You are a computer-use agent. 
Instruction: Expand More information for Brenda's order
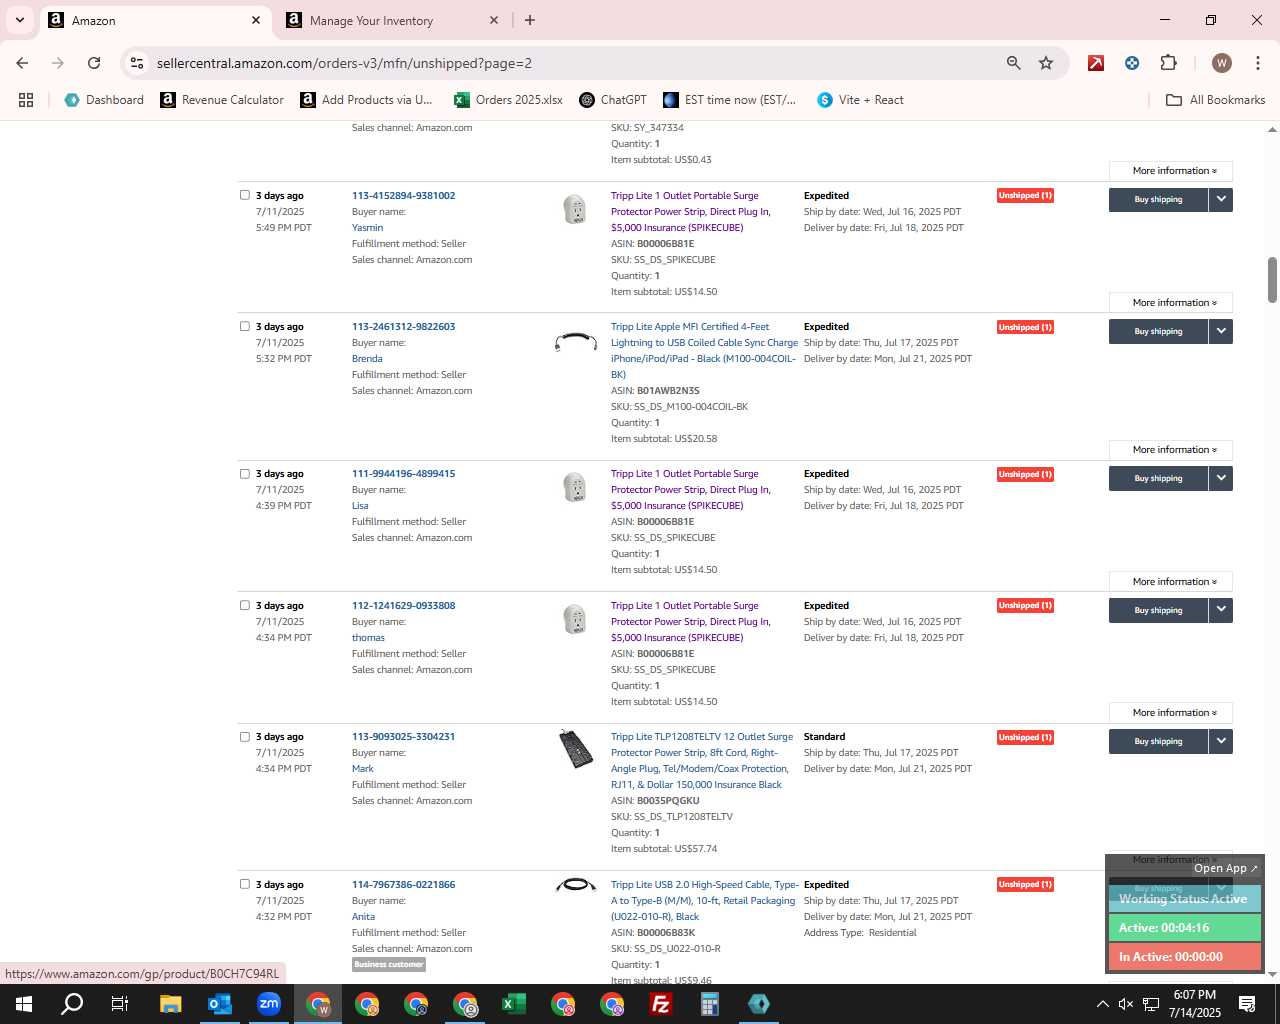pos(1171,450)
